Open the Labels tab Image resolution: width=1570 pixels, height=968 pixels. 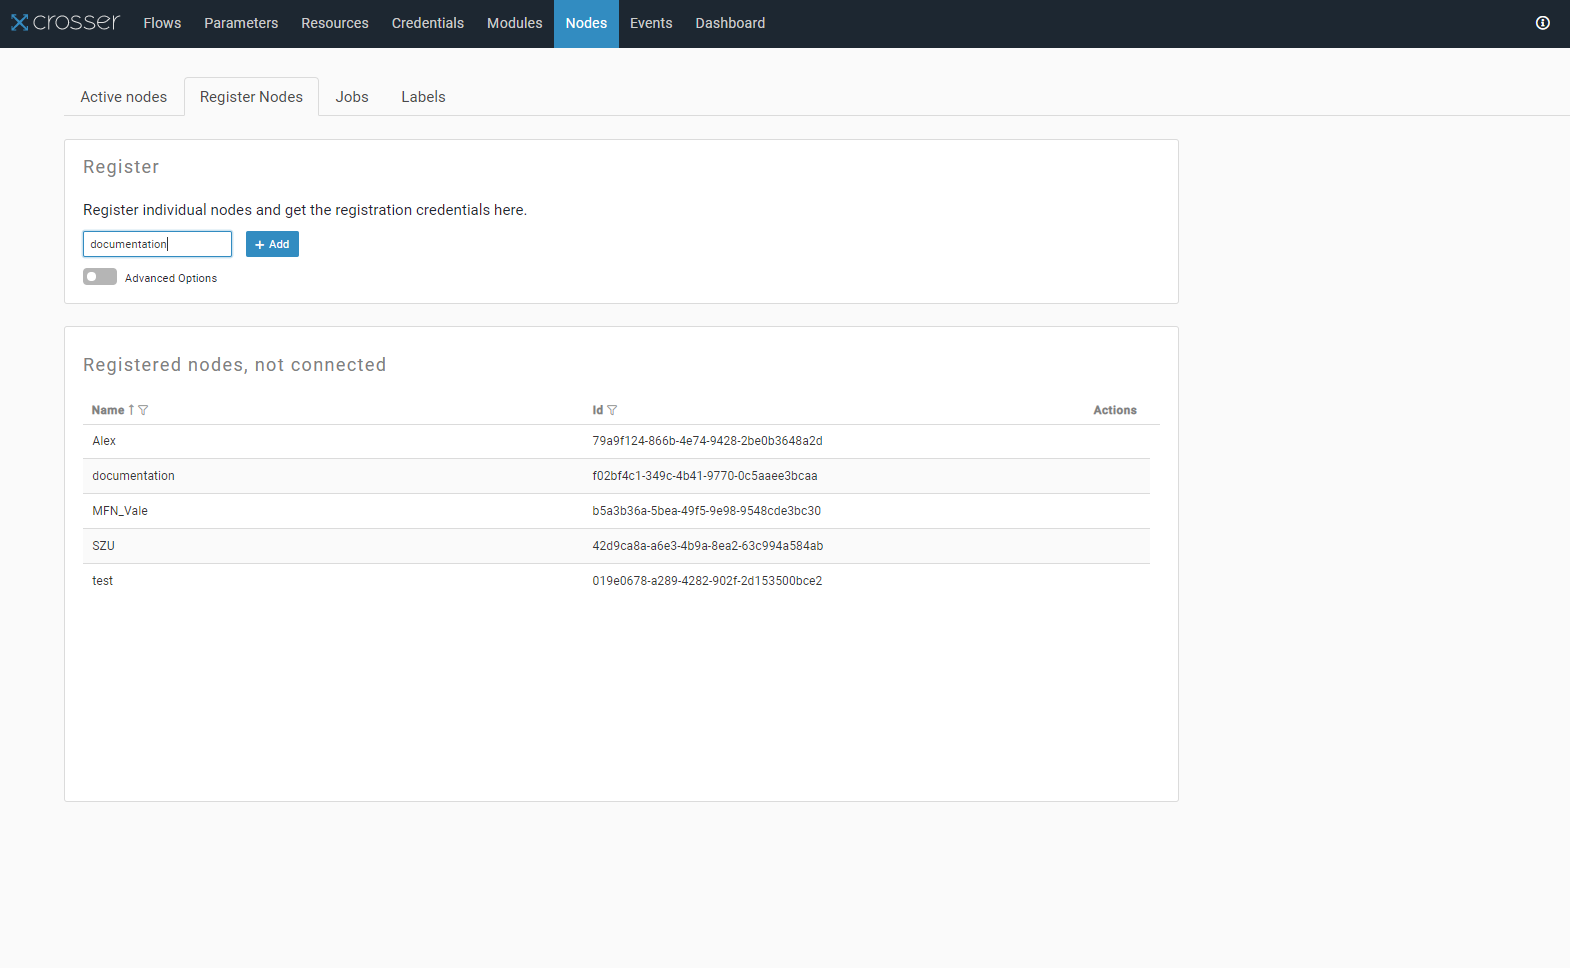423,97
